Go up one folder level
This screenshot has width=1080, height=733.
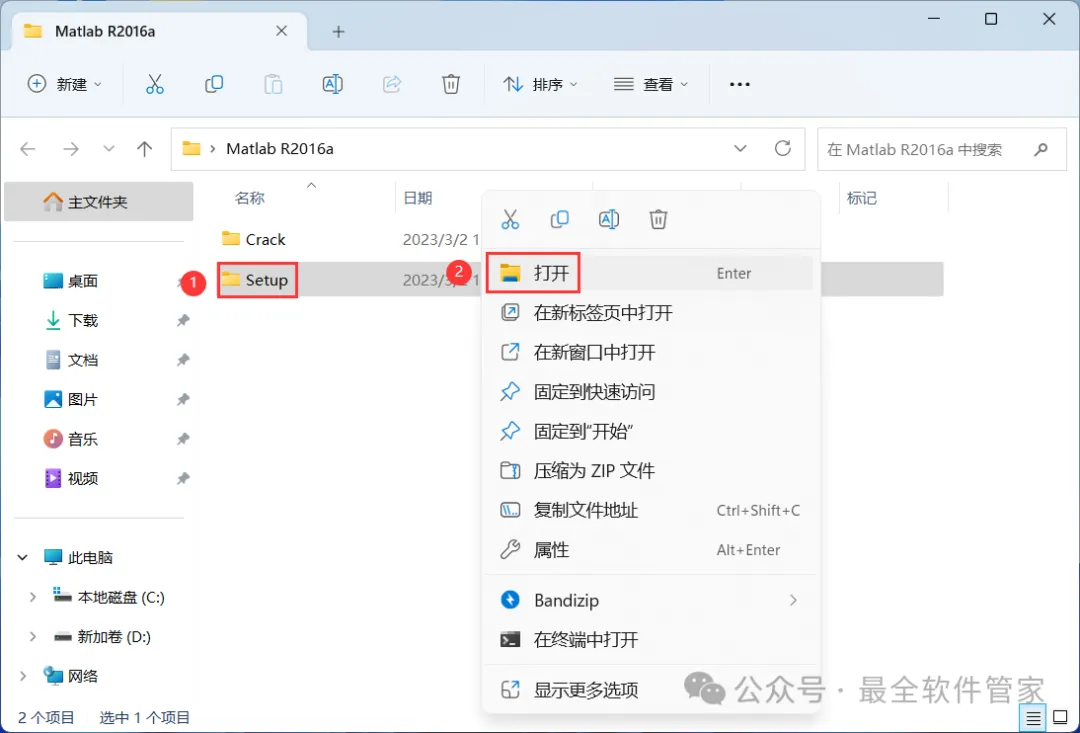[144, 149]
